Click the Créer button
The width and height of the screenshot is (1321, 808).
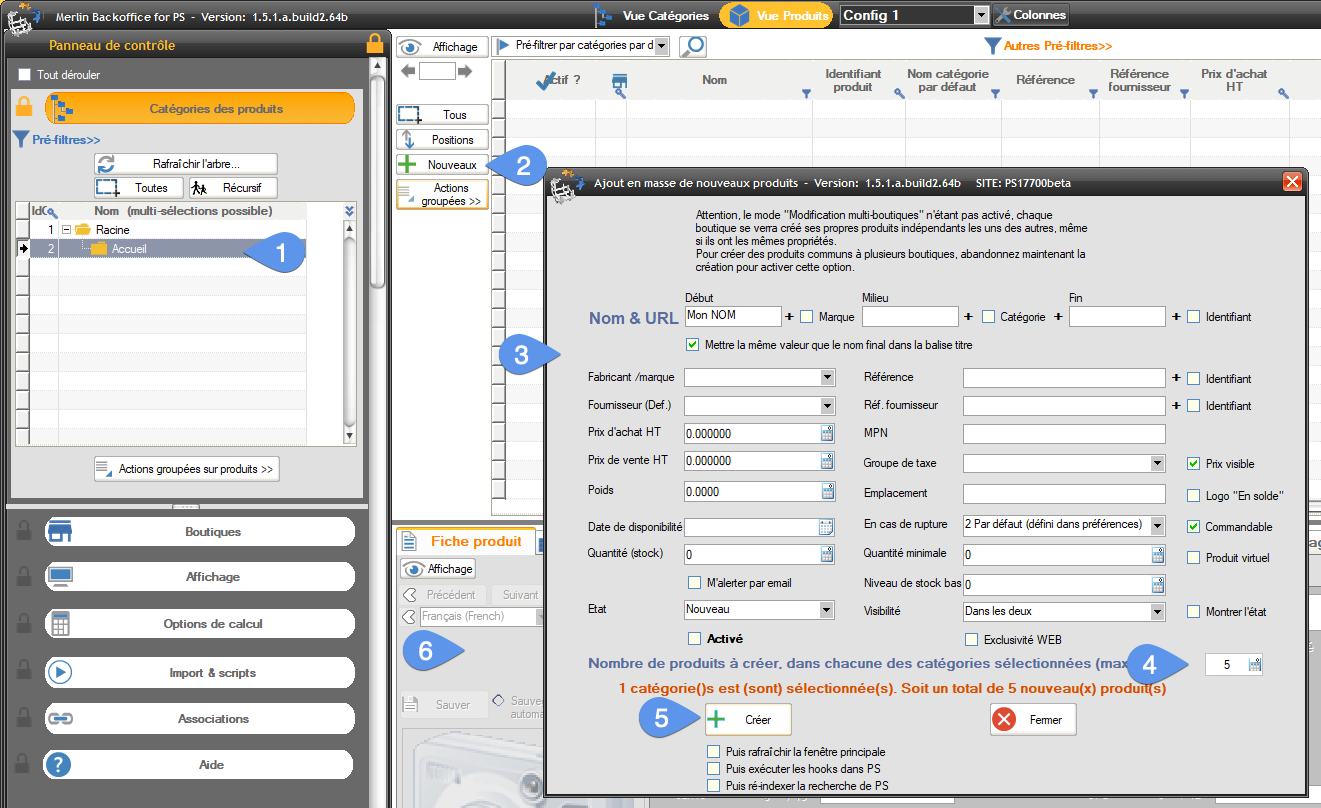pos(748,719)
